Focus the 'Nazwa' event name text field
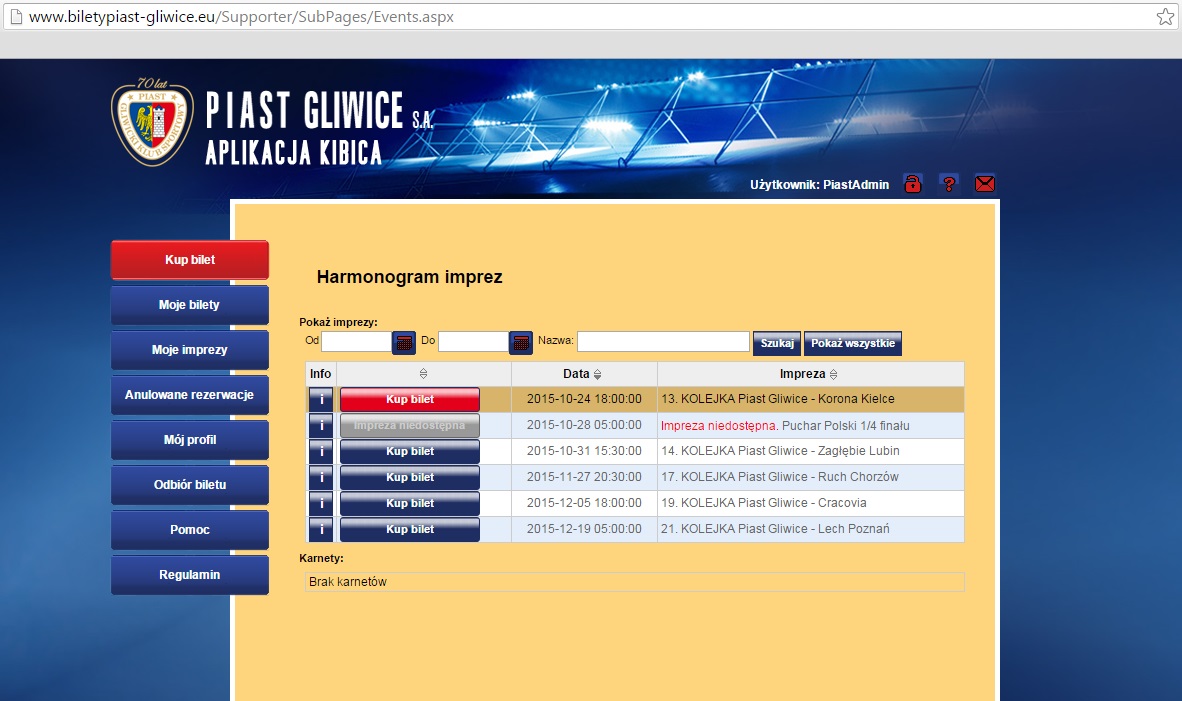Image resolution: width=1182 pixels, height=701 pixels. [x=662, y=342]
